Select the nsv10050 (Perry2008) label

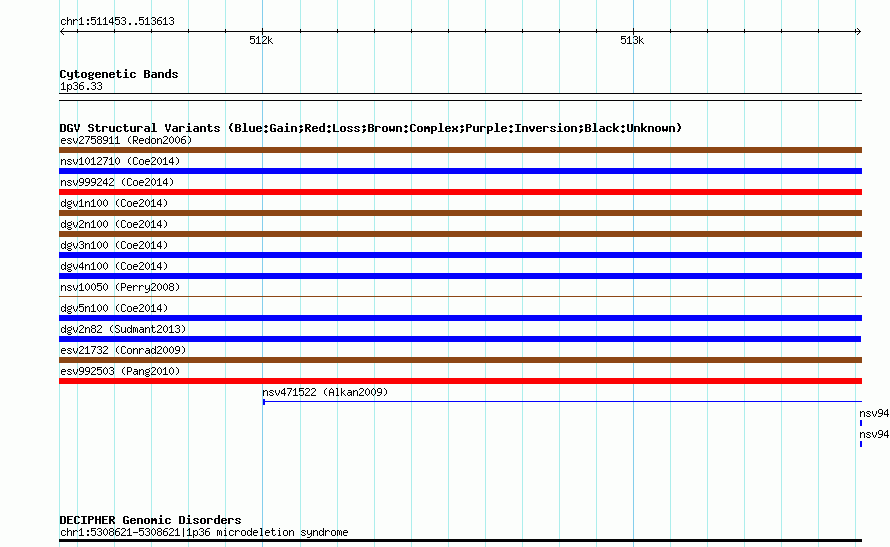coord(120,287)
